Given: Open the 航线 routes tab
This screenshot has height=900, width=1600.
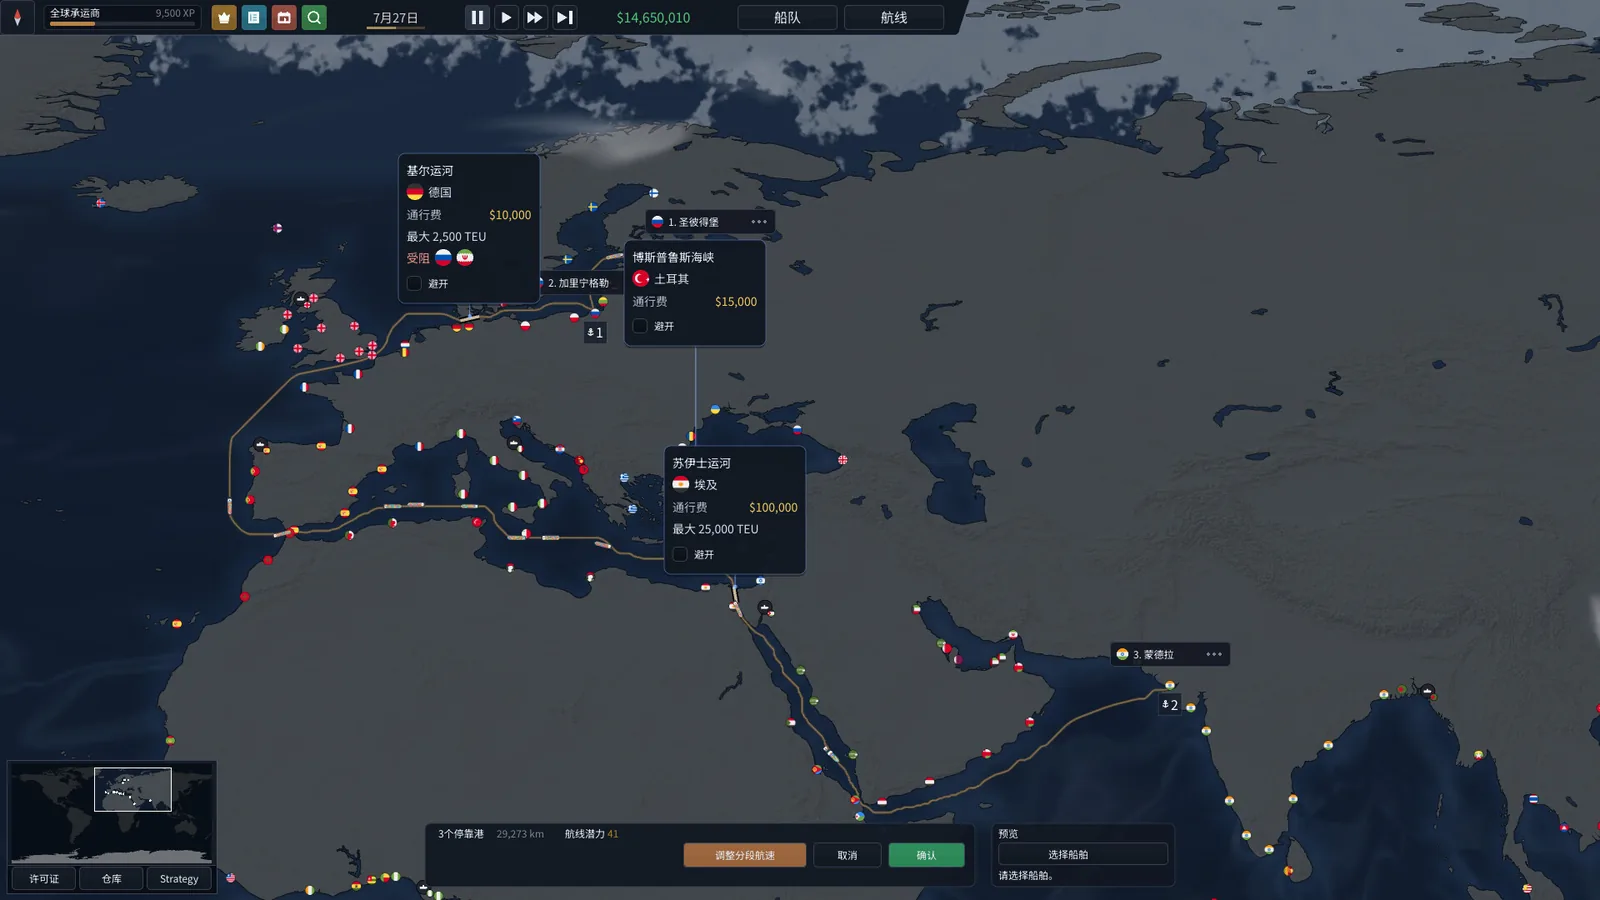Looking at the screenshot, I should click(x=894, y=17).
